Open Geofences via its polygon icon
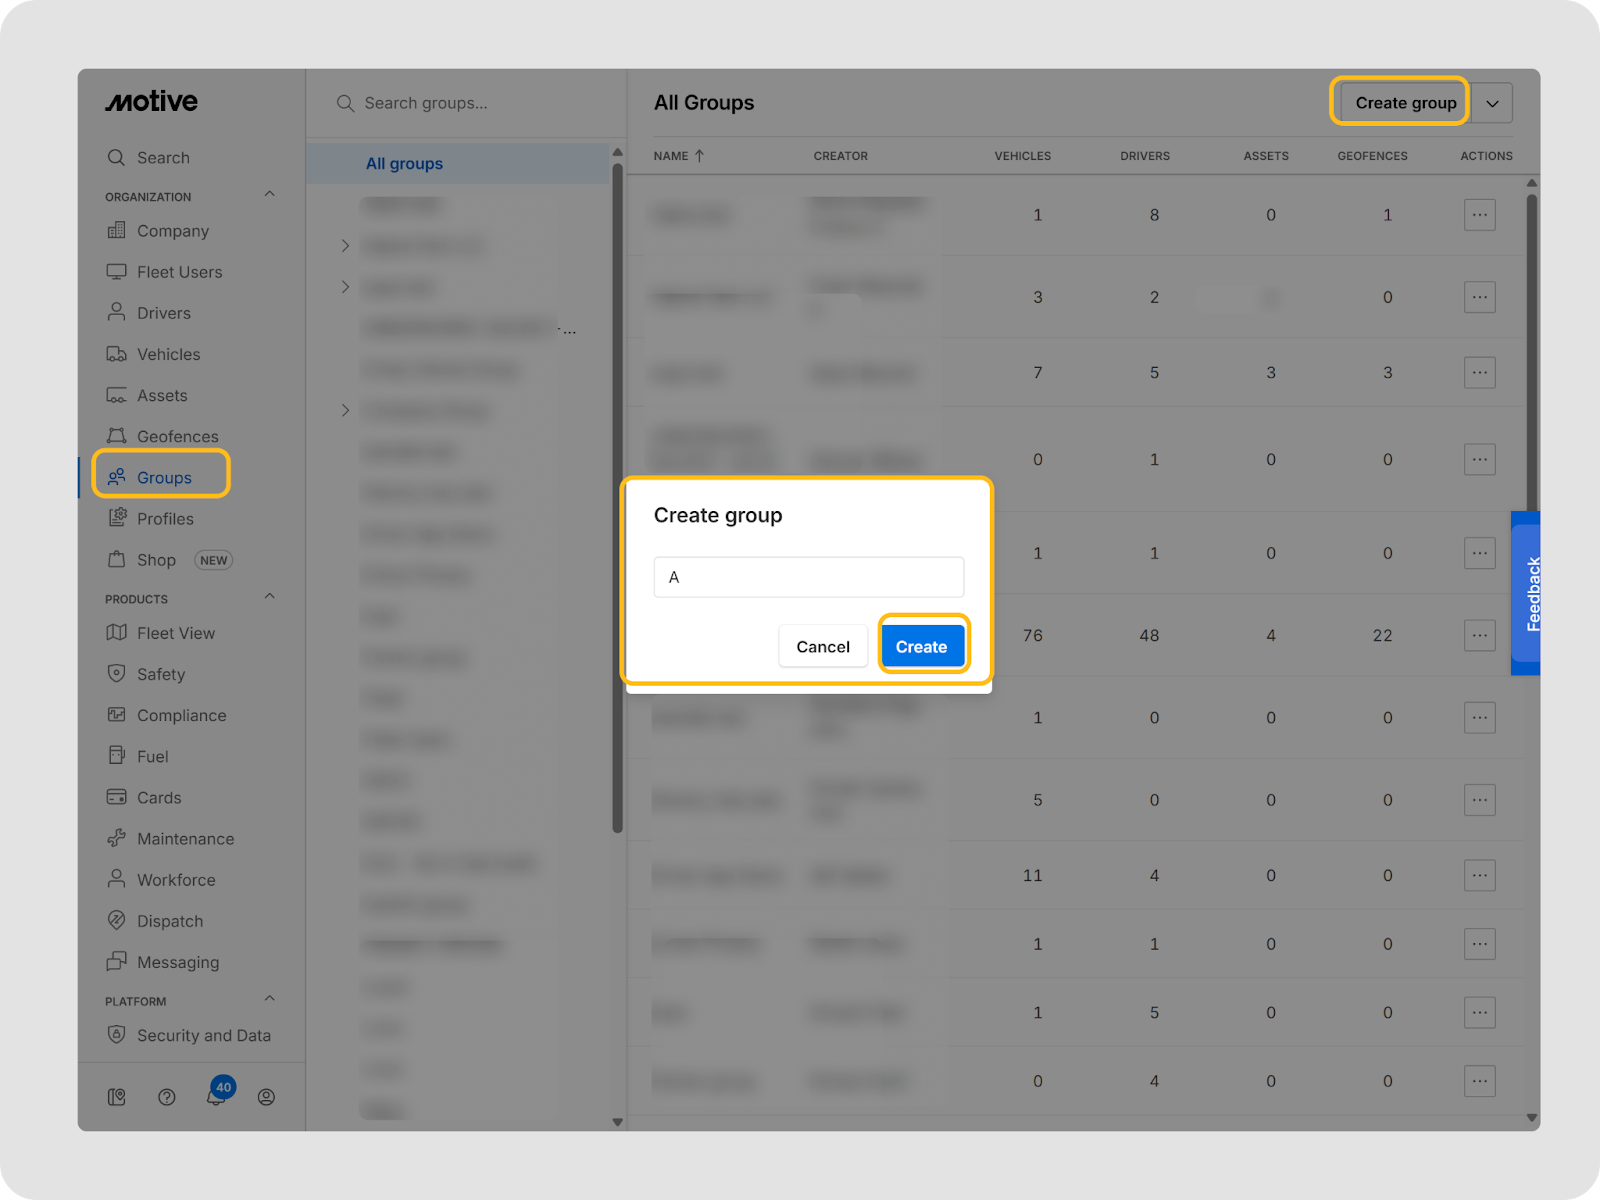This screenshot has height=1200, width=1600. tap(117, 436)
